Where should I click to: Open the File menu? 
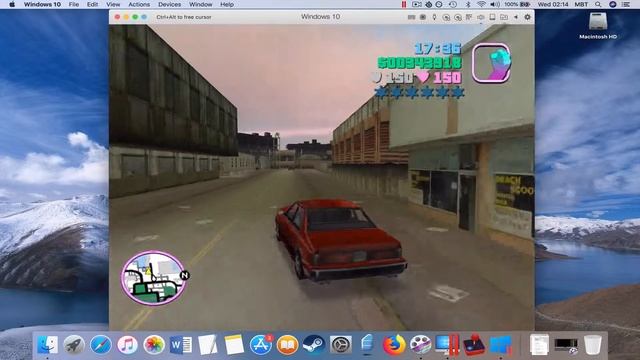pos(74,4)
